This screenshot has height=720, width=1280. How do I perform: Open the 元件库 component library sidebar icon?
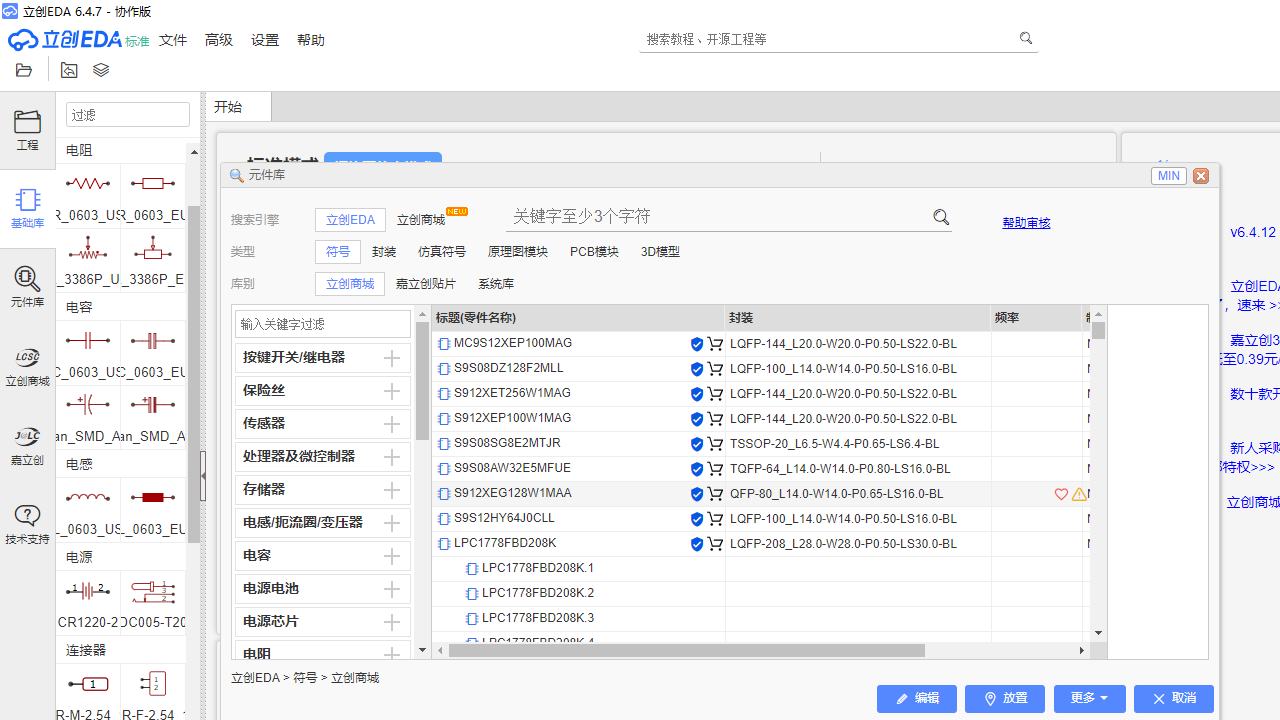coord(27,287)
